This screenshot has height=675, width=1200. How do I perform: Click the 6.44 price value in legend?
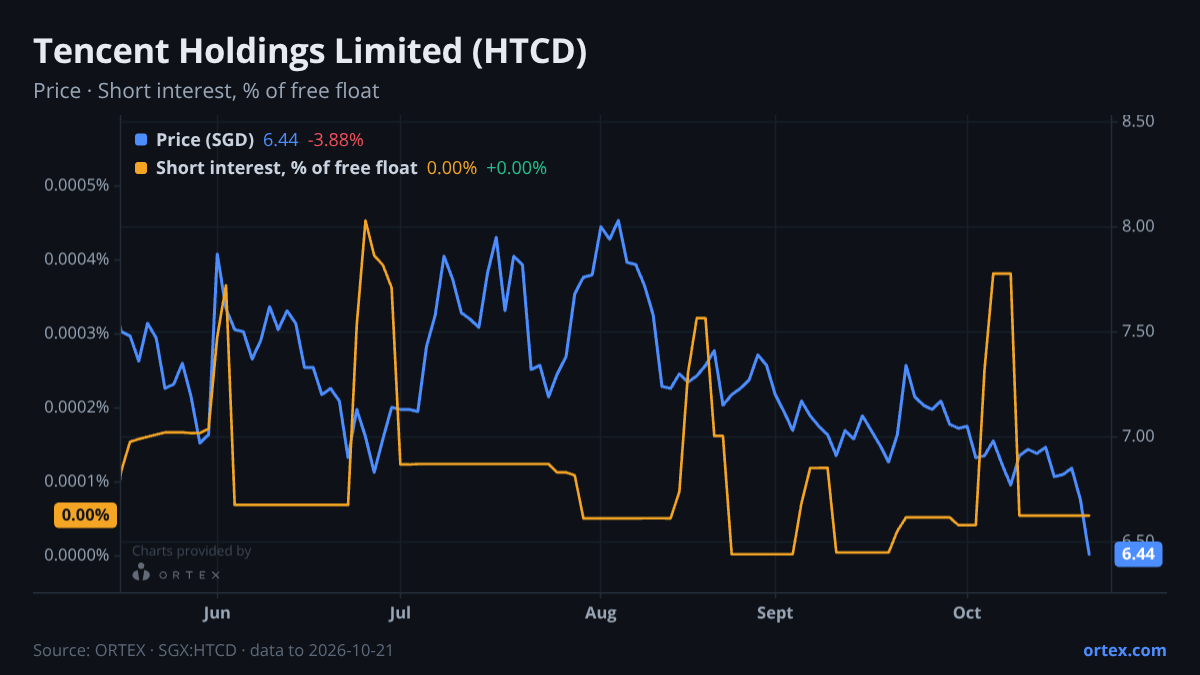(x=281, y=140)
